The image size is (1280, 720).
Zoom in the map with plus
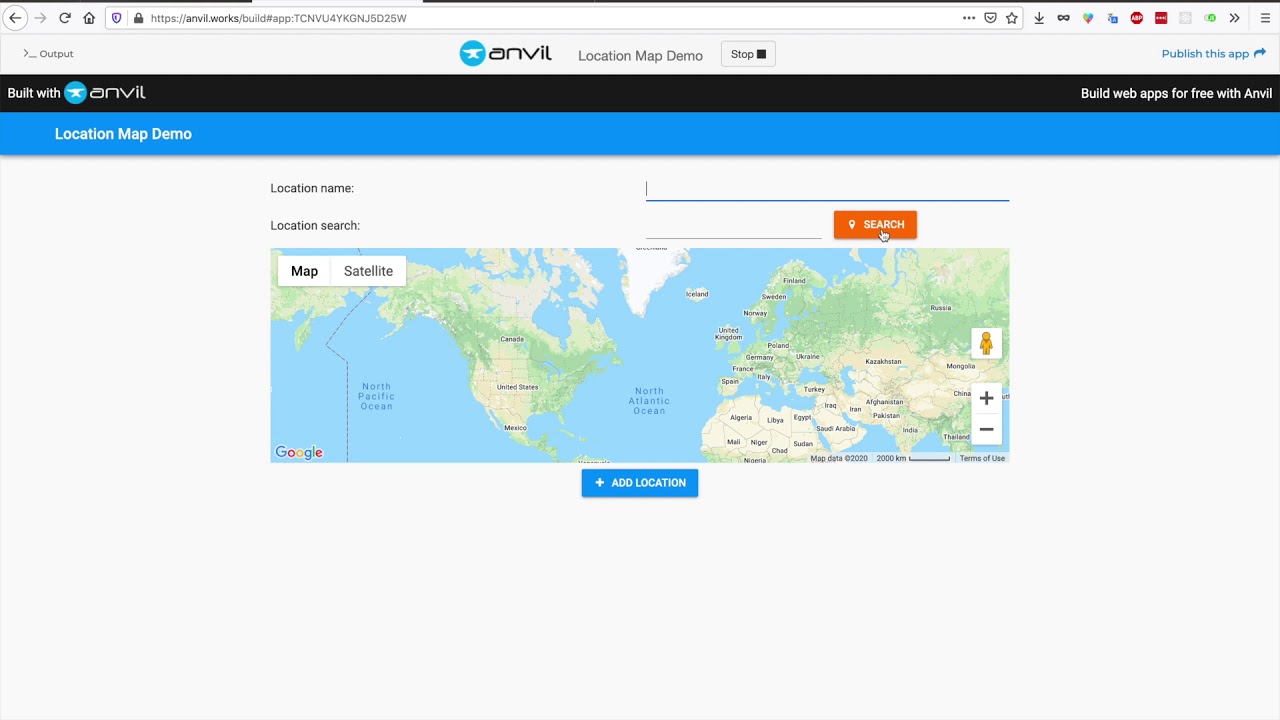pyautogui.click(x=986, y=398)
